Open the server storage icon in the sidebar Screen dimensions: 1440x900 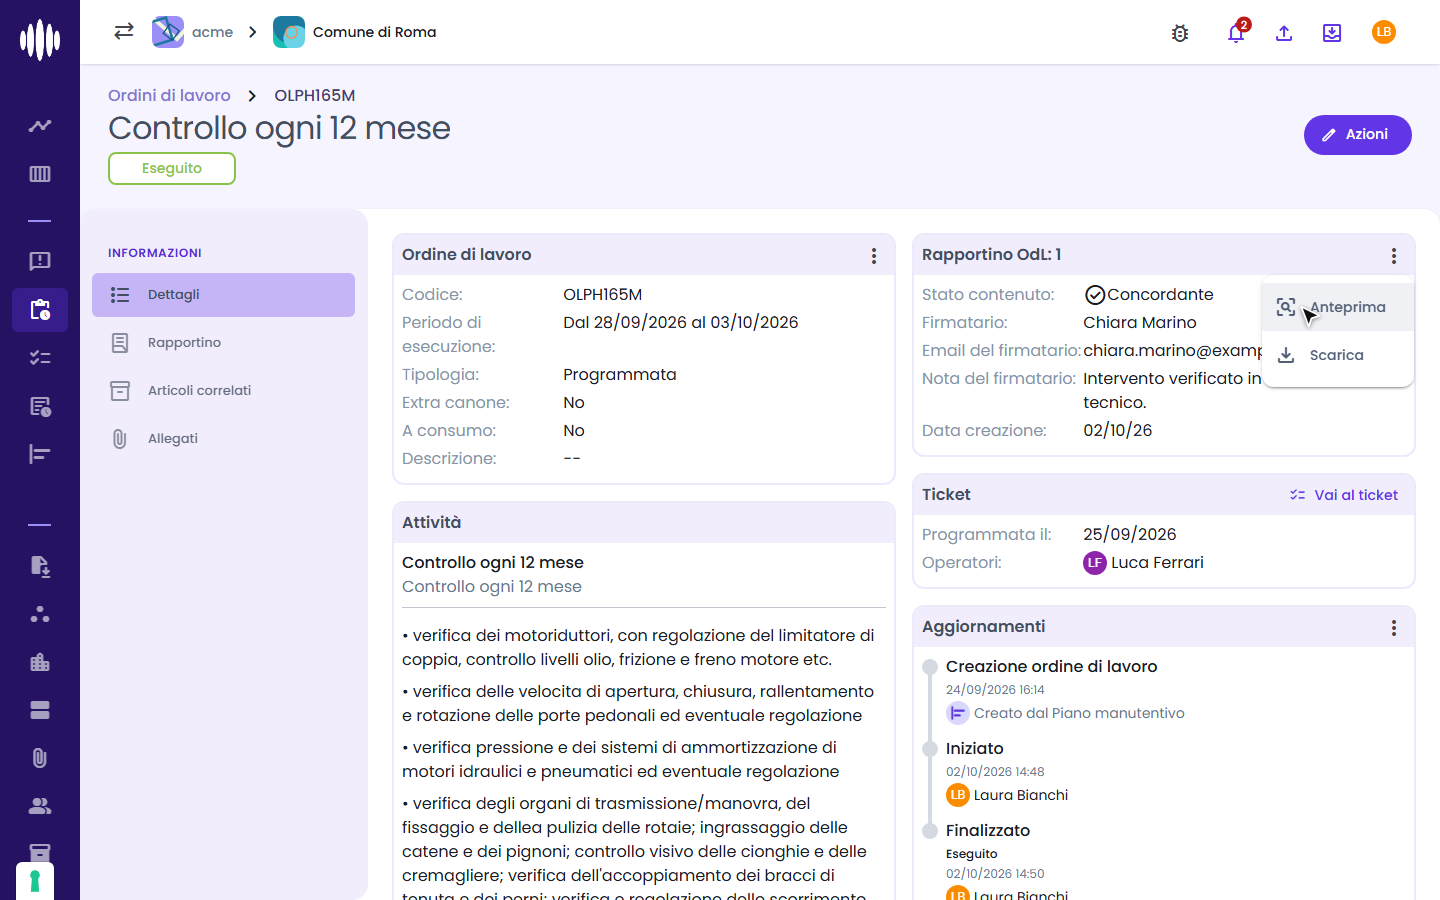40,710
